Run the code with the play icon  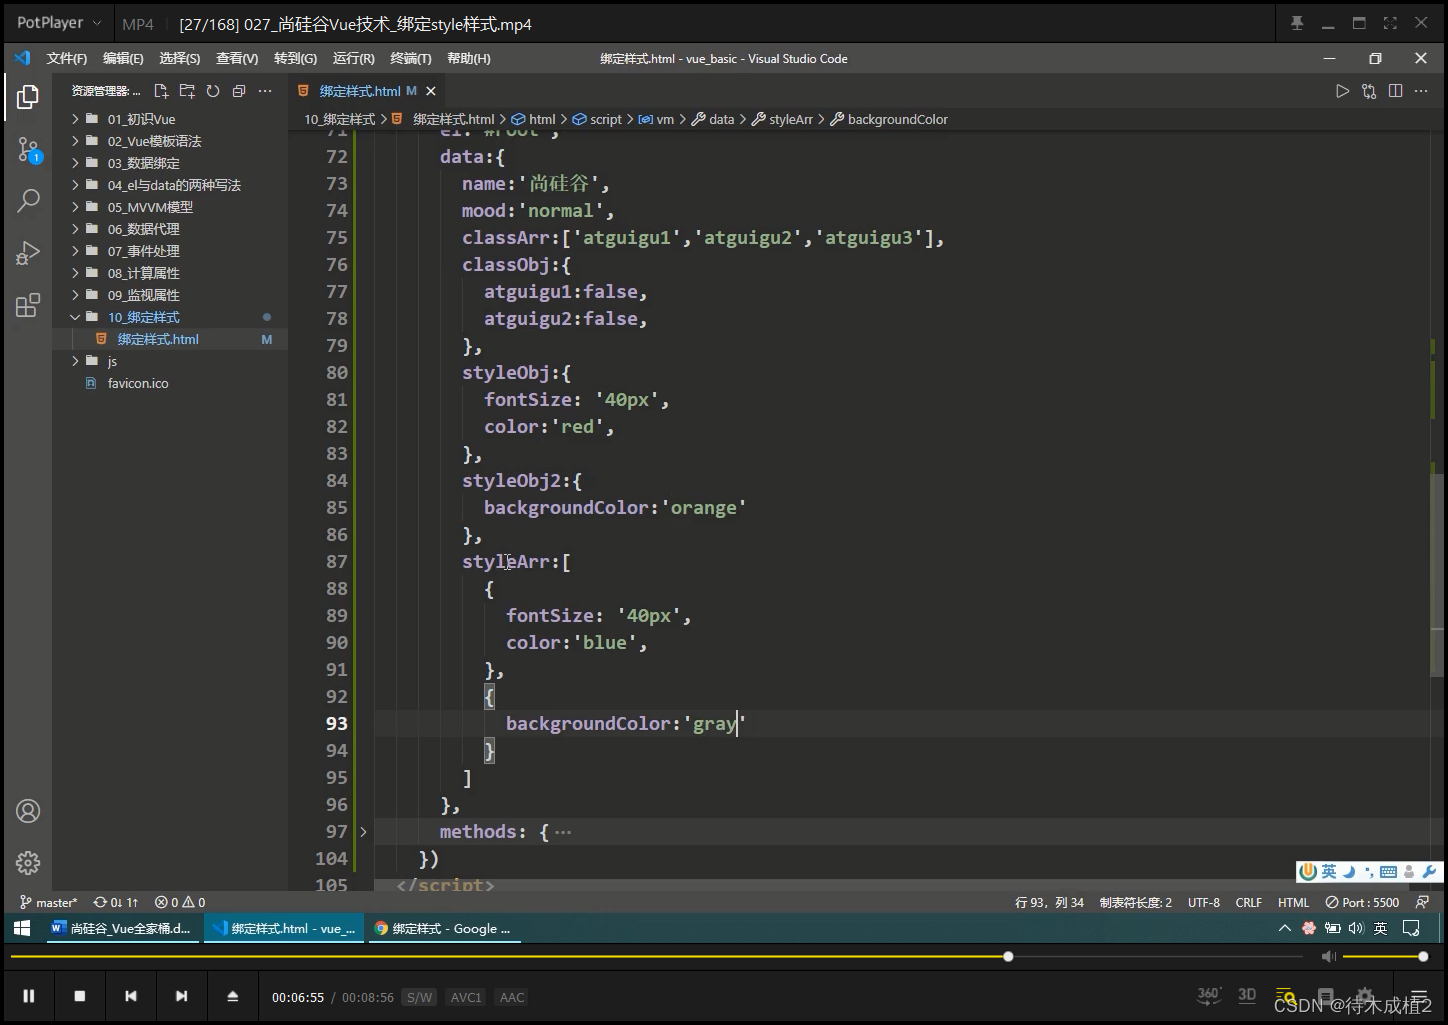(1342, 91)
